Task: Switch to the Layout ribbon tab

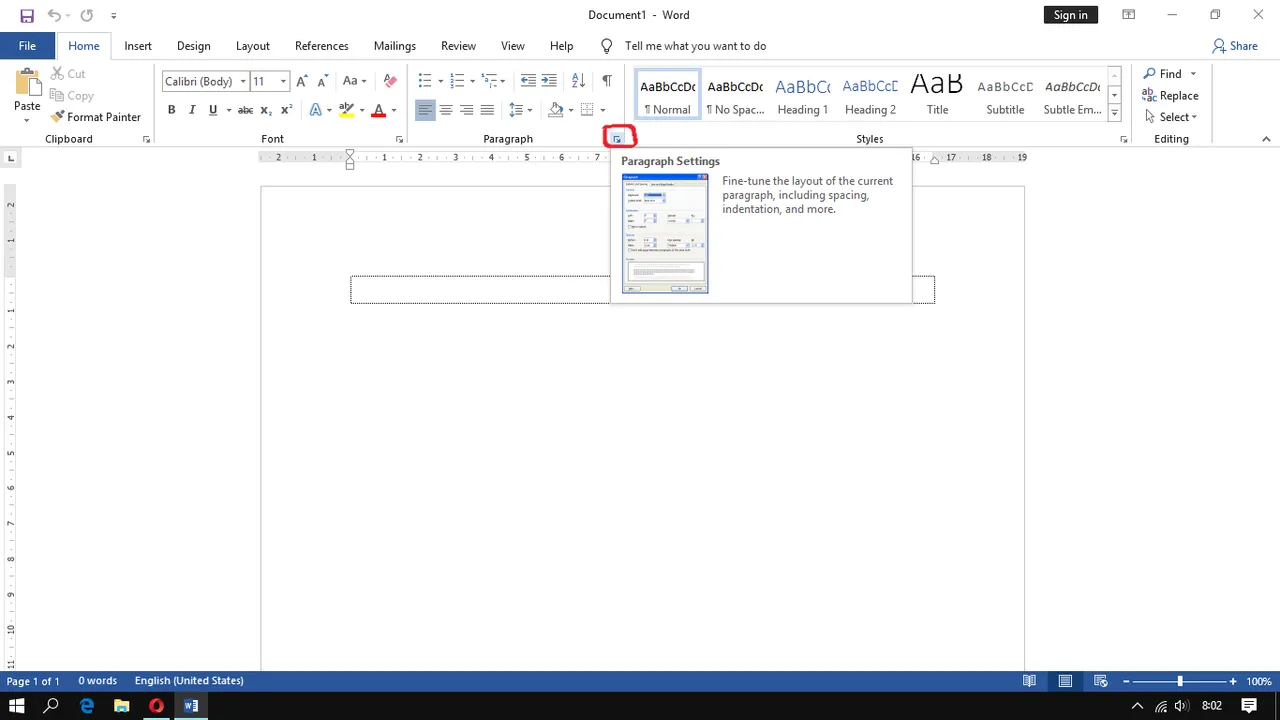Action: point(252,46)
